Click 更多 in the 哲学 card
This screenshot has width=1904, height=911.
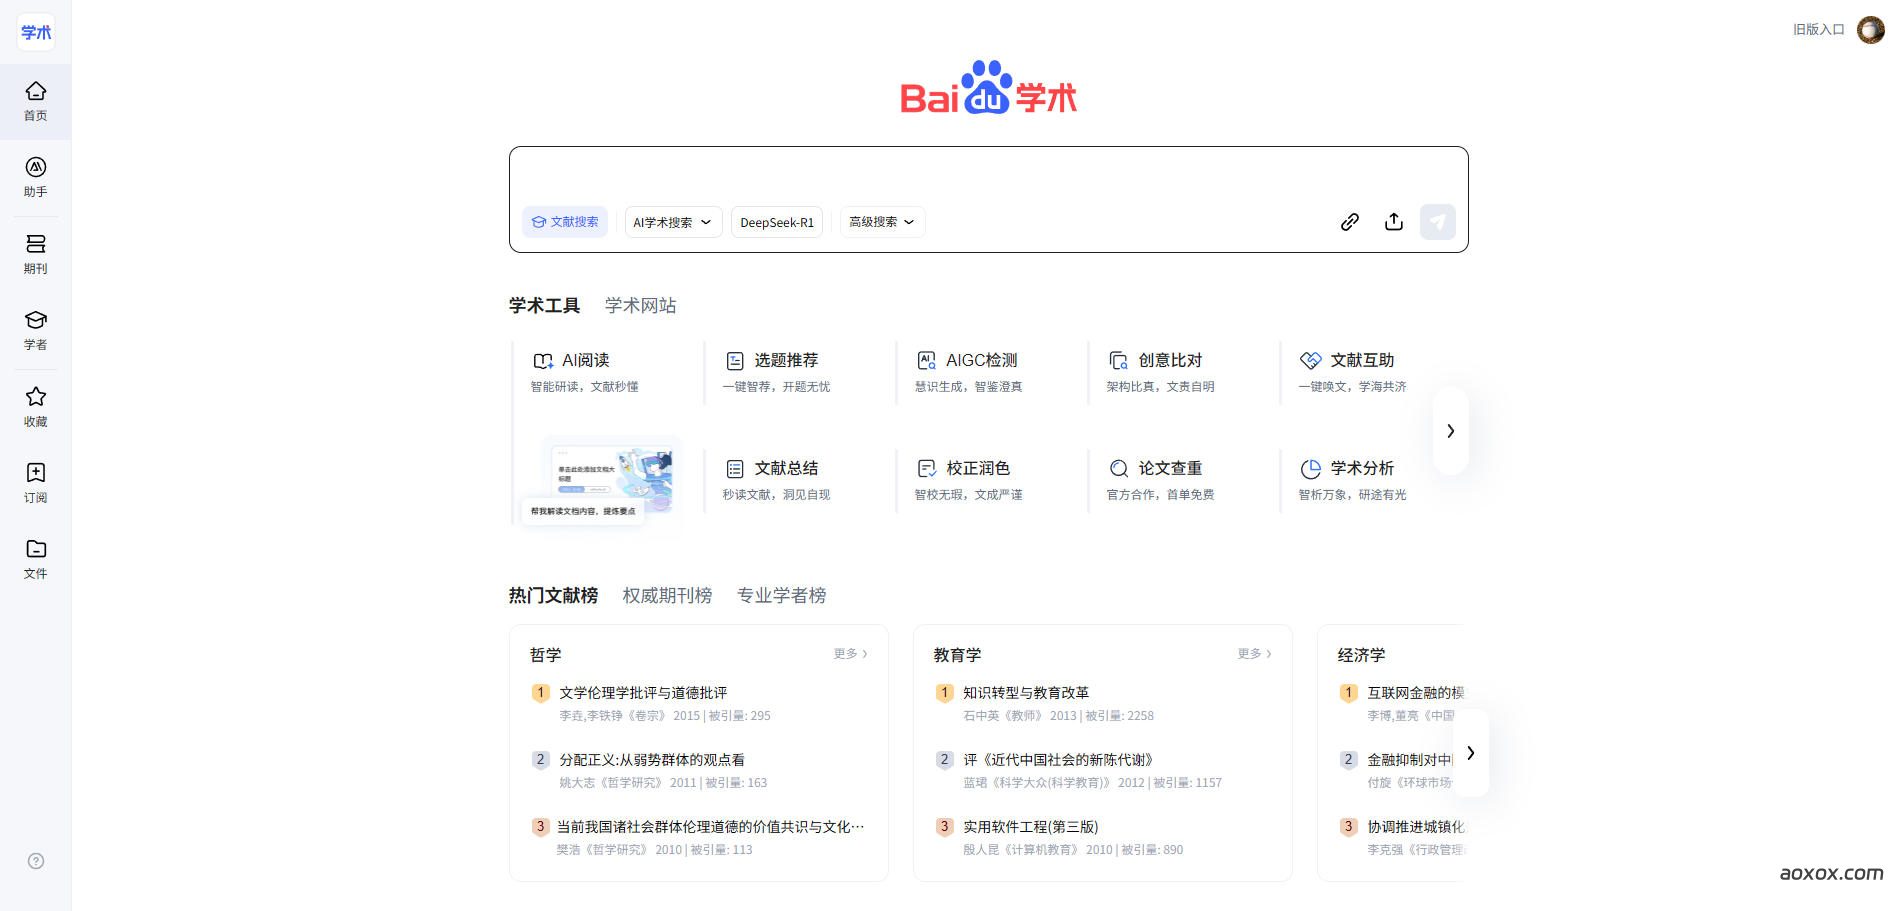click(850, 654)
